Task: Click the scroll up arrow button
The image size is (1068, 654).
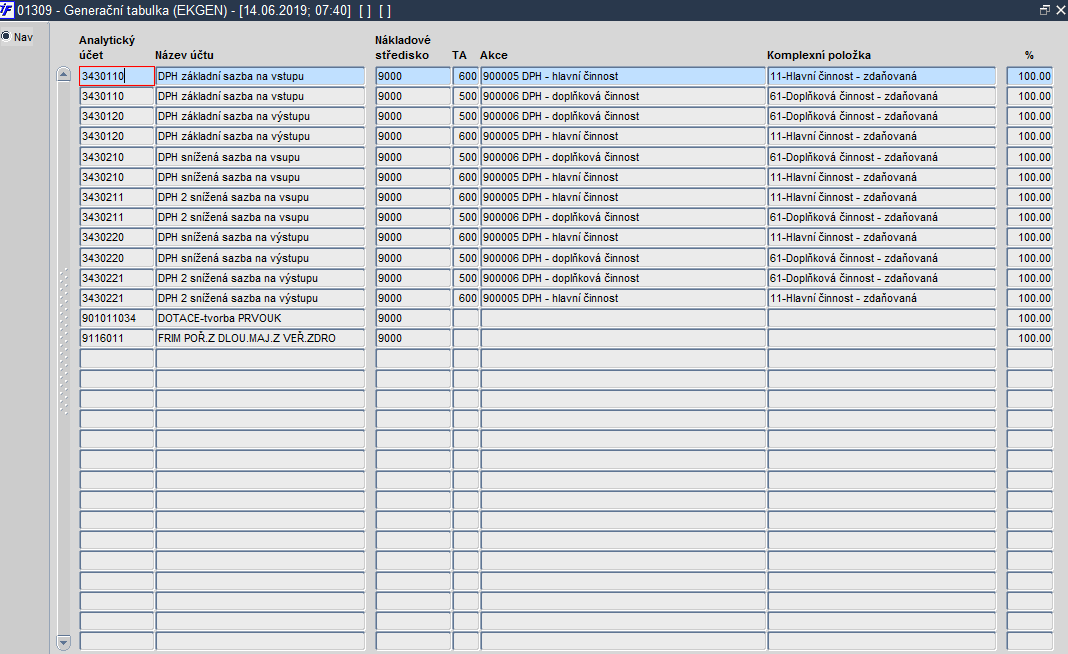Action: (x=63, y=75)
